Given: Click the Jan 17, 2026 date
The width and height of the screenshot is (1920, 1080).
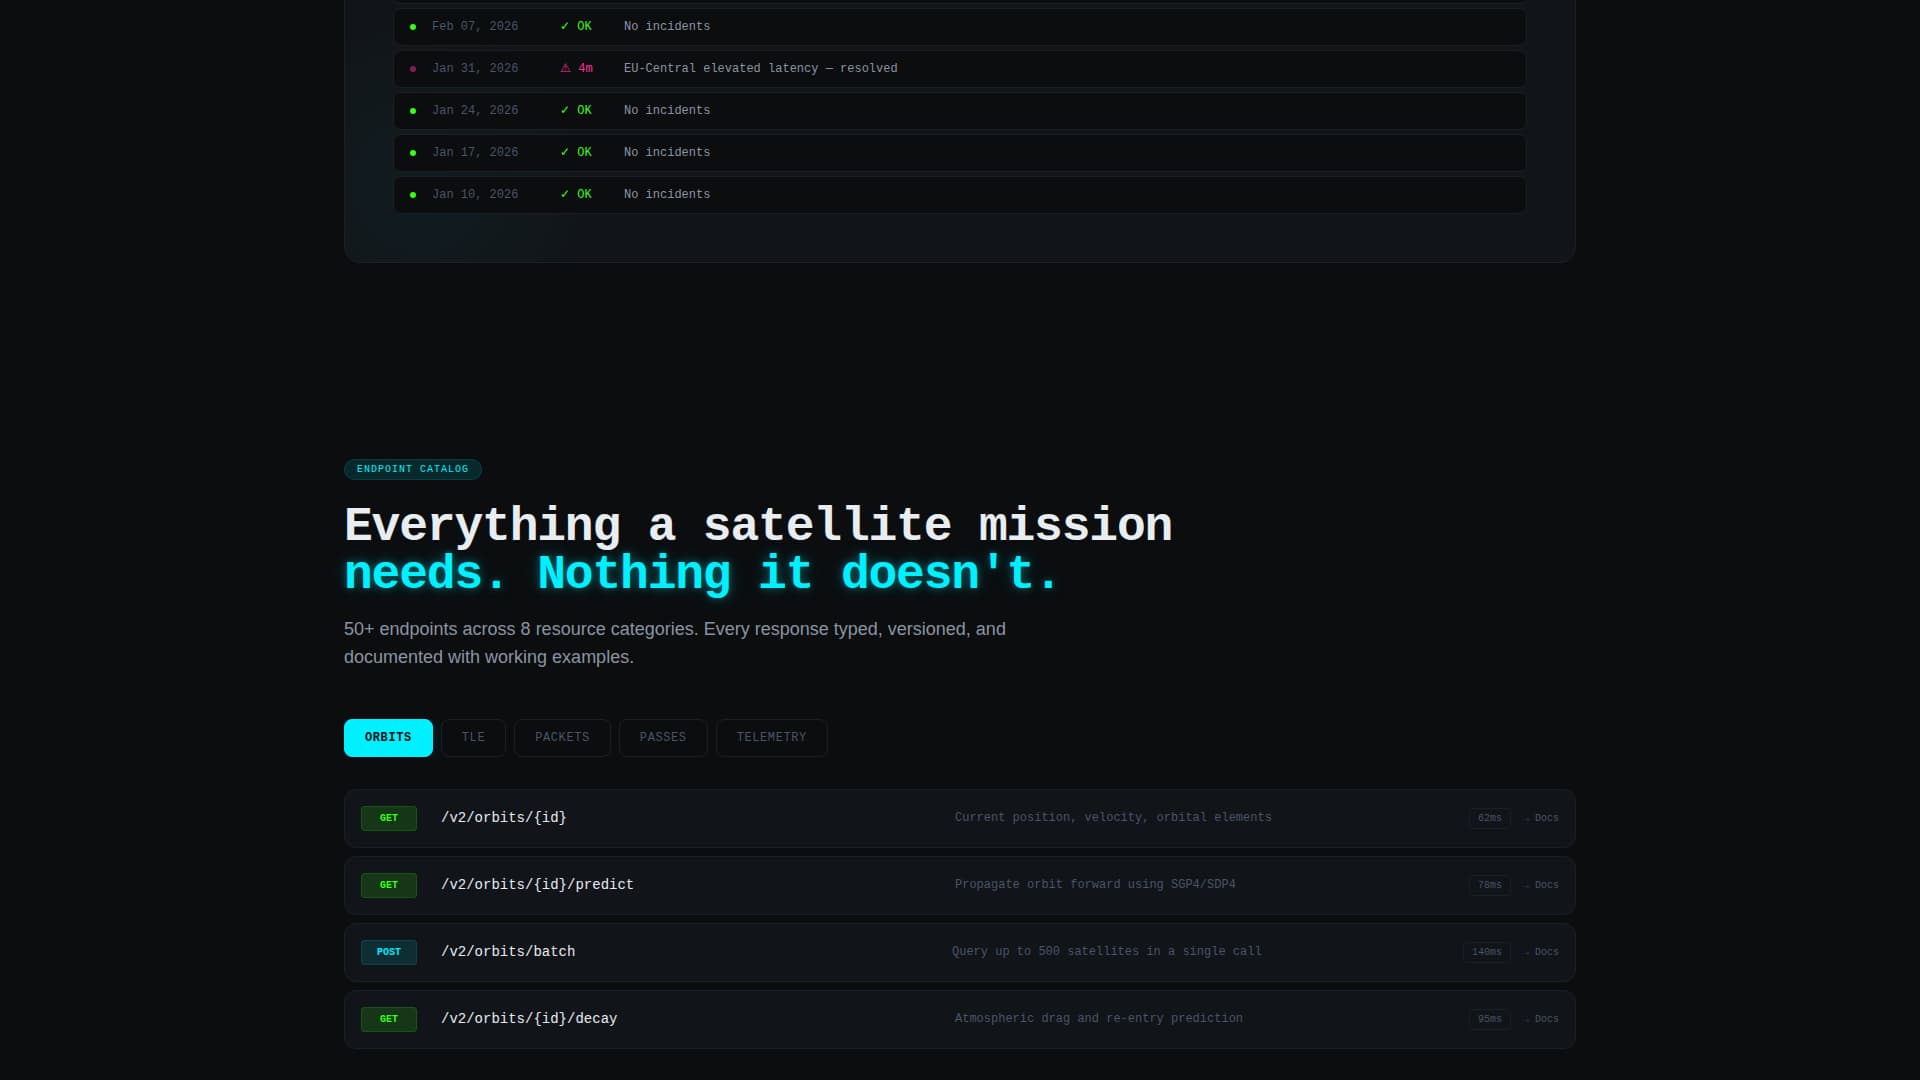Looking at the screenshot, I should coord(475,153).
